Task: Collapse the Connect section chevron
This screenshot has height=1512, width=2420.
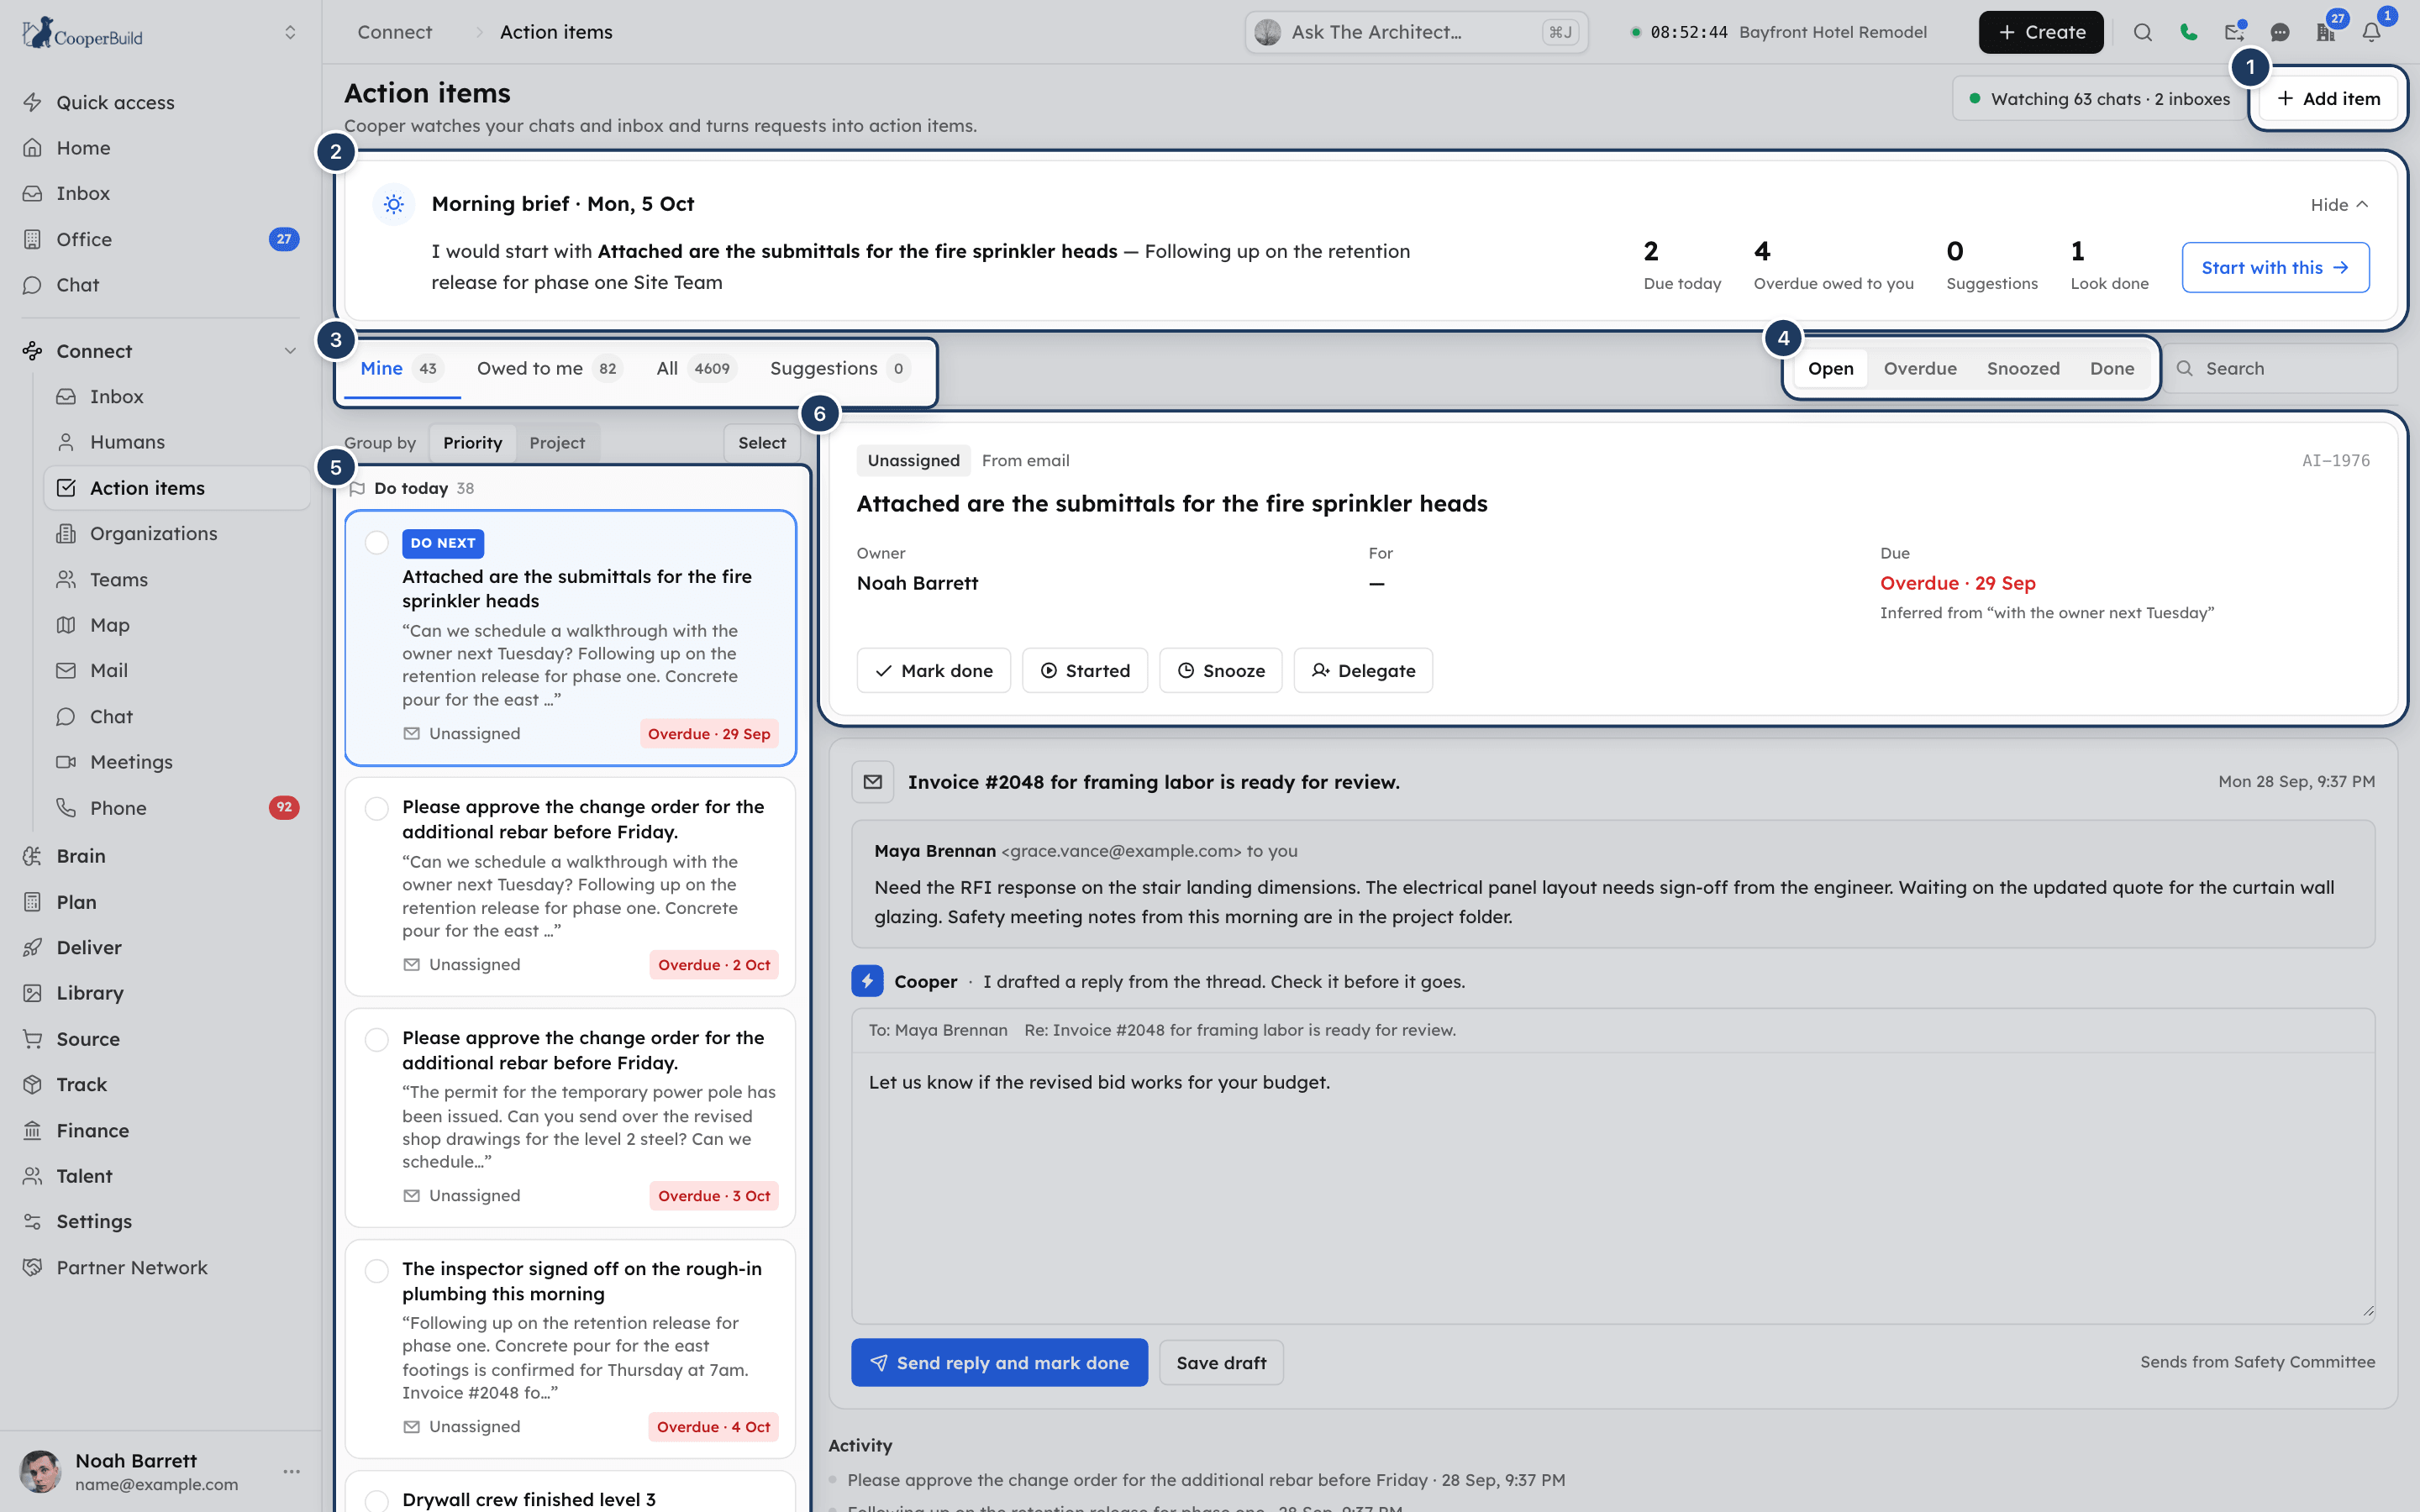Action: coord(290,351)
